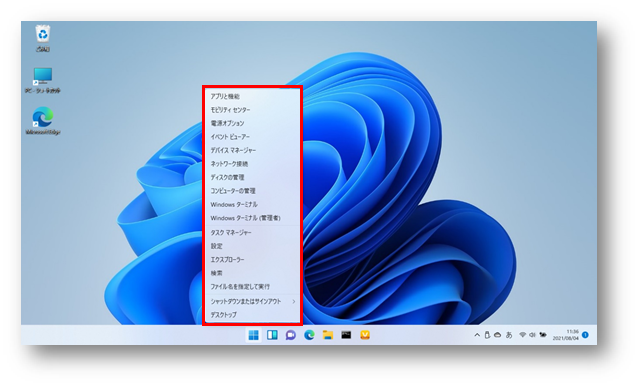This screenshot has height=387, width=639.
Task: Click the Japanese IME あ indicator
Action: click(509, 335)
